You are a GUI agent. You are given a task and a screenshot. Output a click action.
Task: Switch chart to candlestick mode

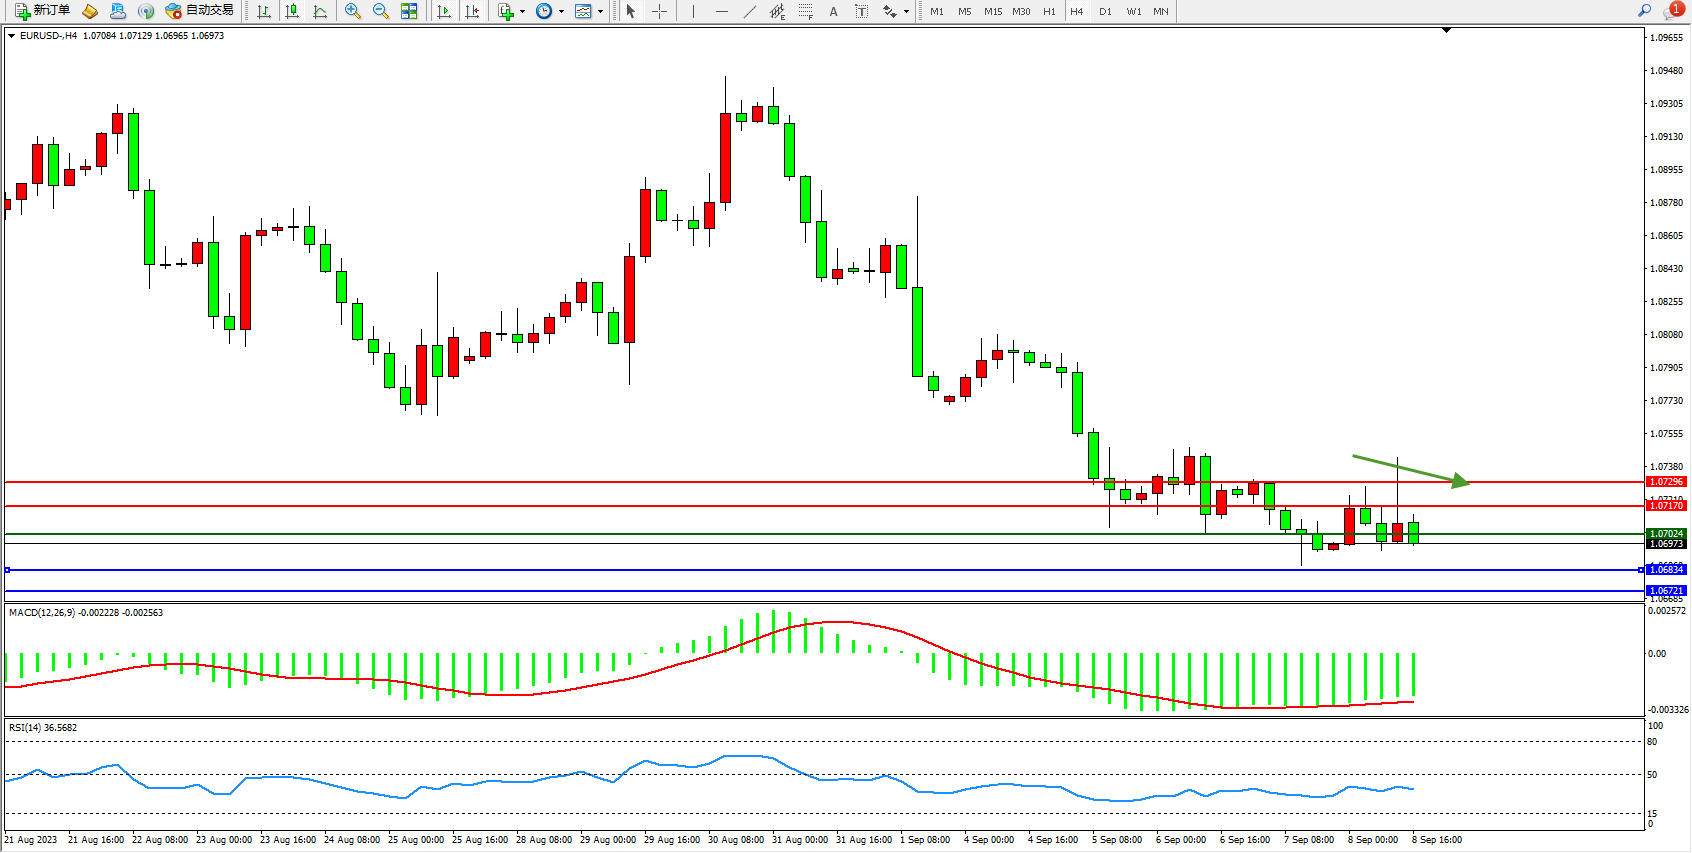click(292, 11)
